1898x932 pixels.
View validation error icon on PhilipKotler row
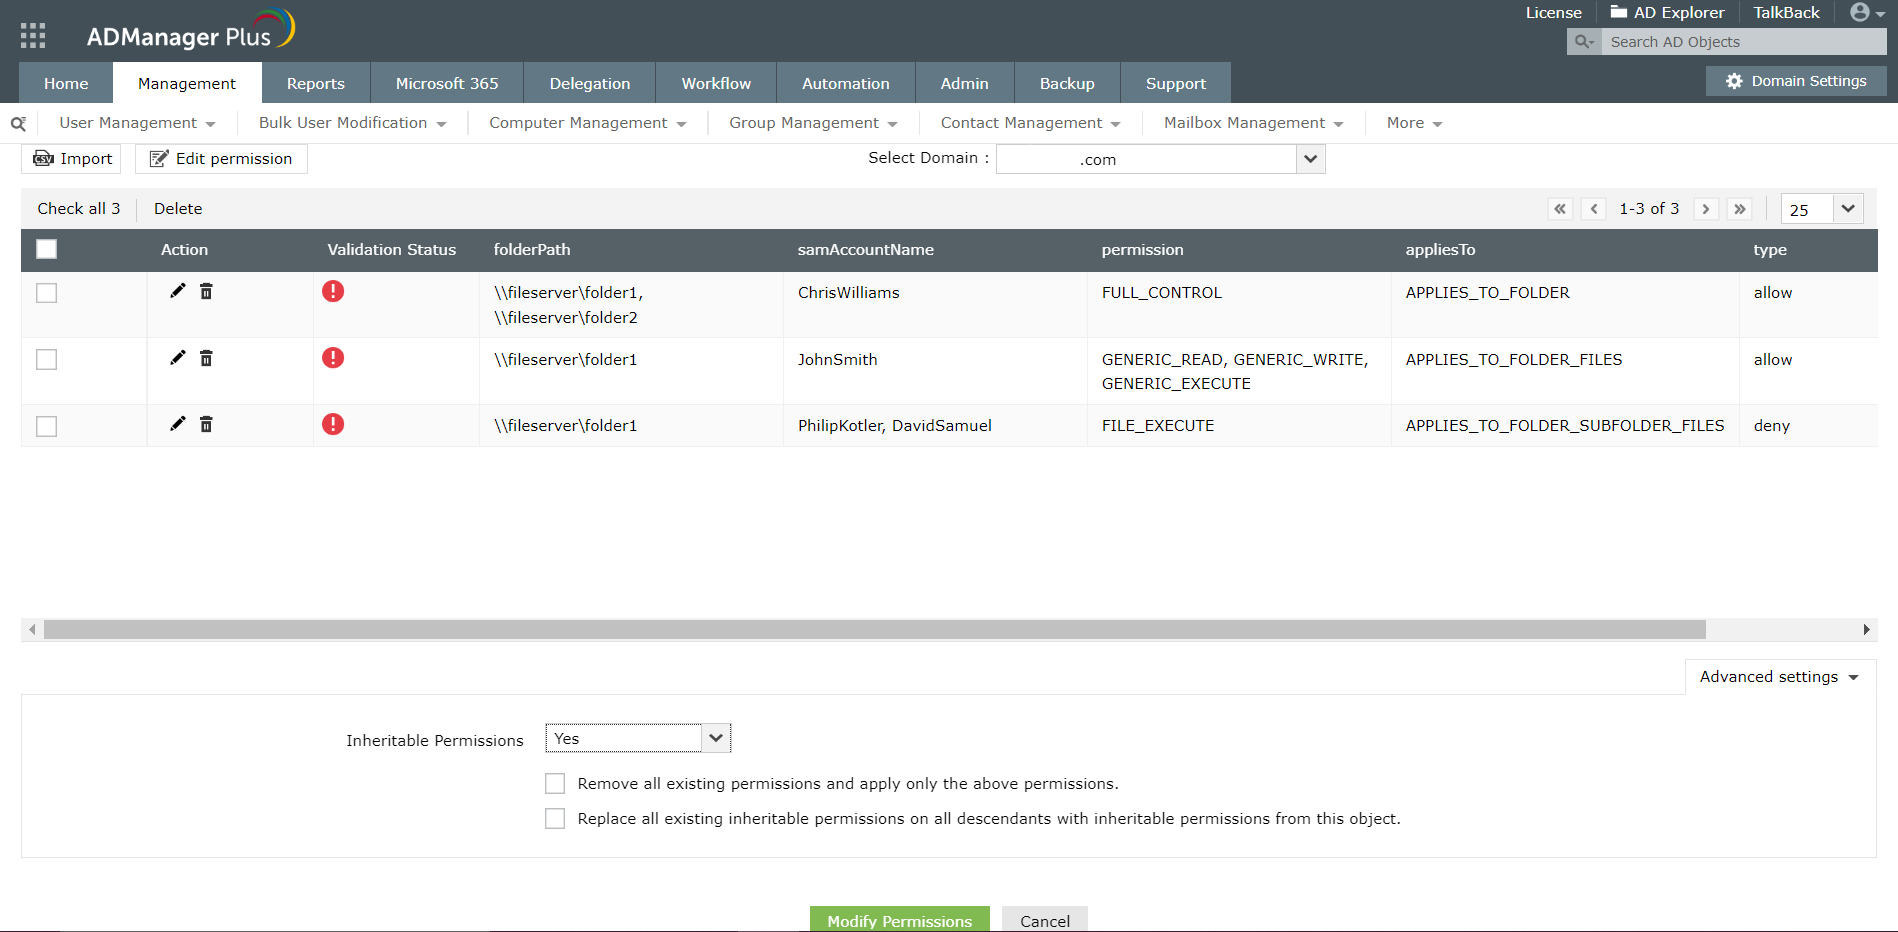333,424
